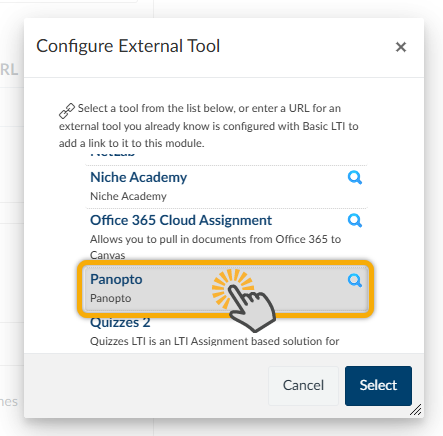Pick the Office 365 Cloud Assignment title
The height and width of the screenshot is (436, 443).
click(x=181, y=220)
